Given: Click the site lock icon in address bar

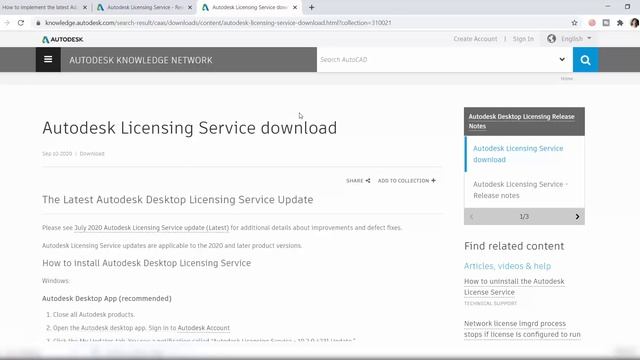Looking at the screenshot, I should click(x=38, y=23).
